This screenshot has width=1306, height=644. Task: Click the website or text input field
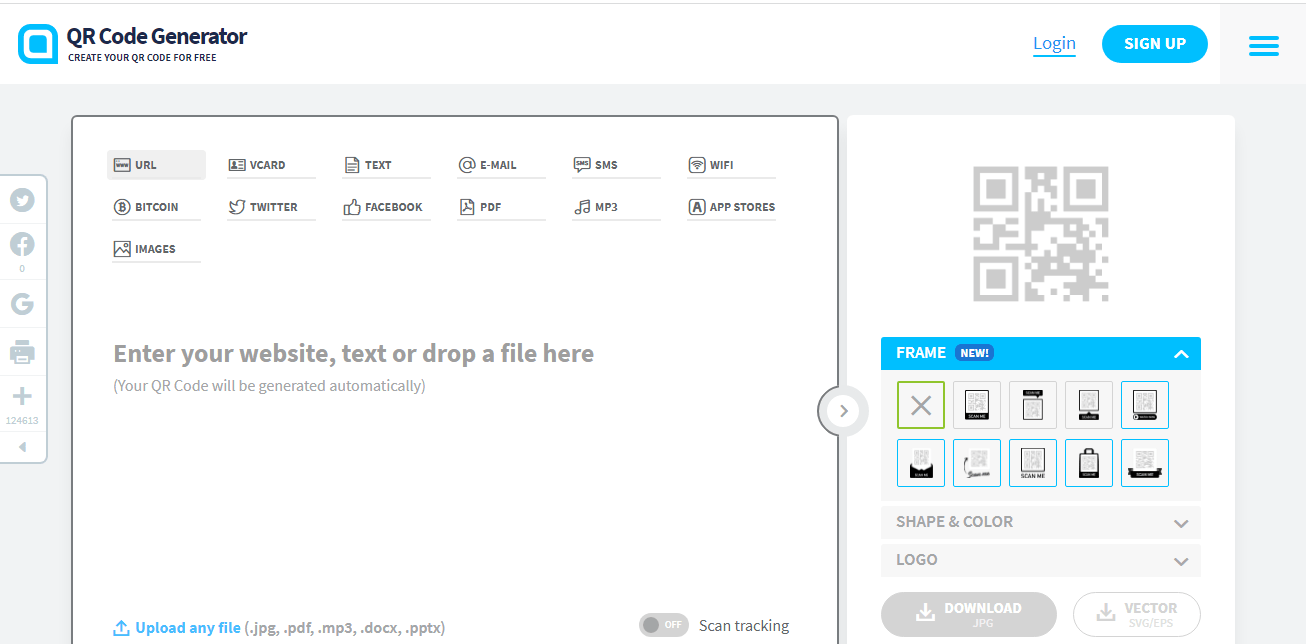tap(353, 353)
